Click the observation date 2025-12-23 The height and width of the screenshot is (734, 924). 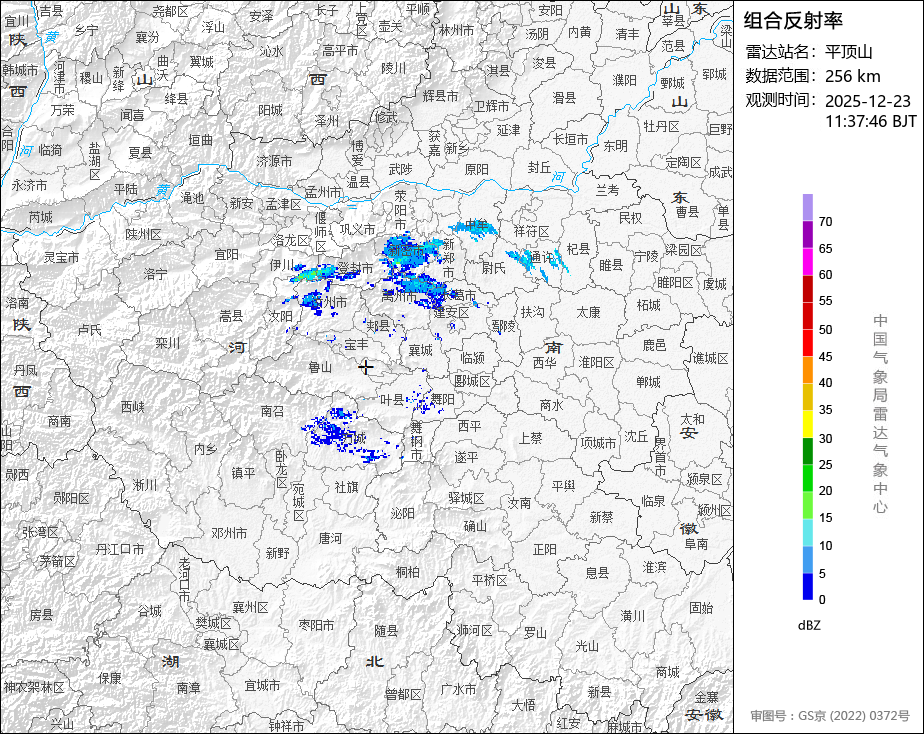coord(867,101)
